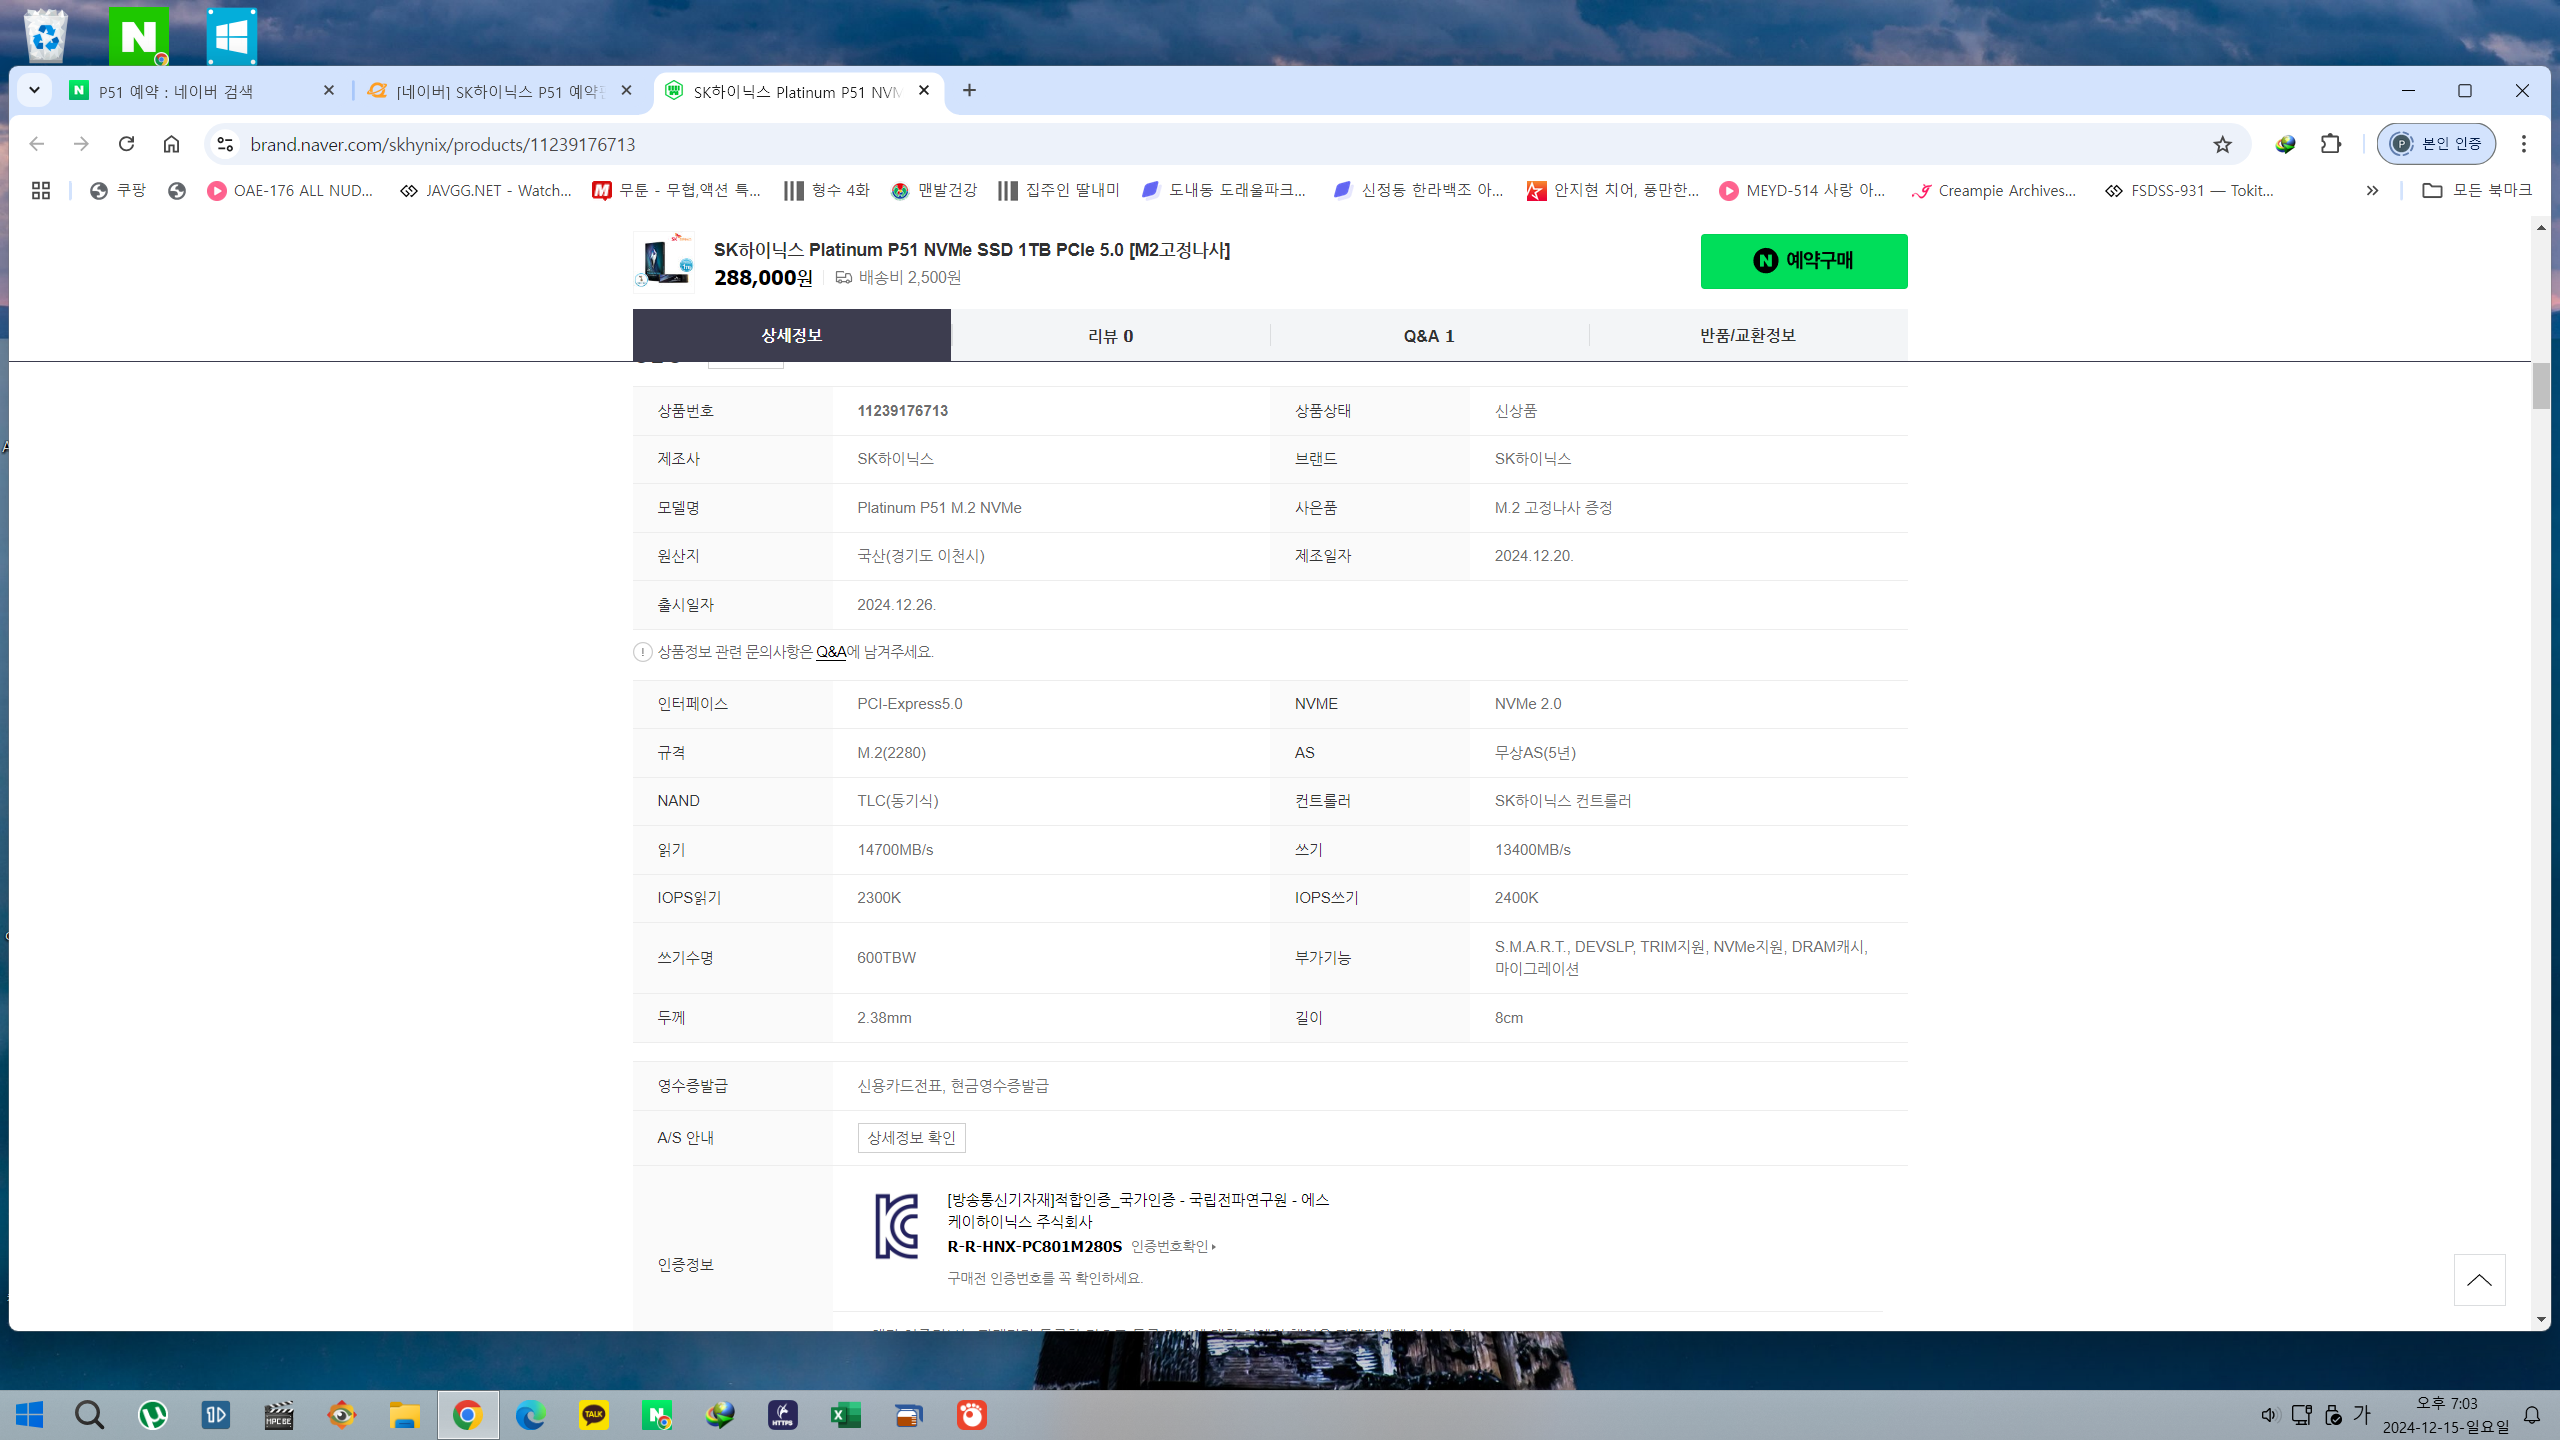Open the 쿠팡 bookmark
Image resolution: width=2560 pixels, height=1440 pixels.
pos(118,190)
